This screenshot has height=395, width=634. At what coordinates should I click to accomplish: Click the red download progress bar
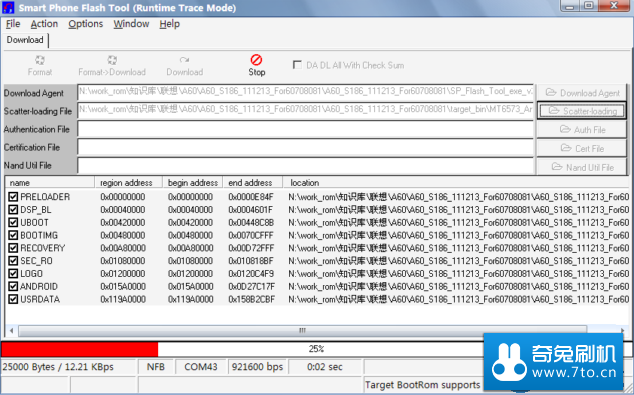pyautogui.click(x=80, y=349)
